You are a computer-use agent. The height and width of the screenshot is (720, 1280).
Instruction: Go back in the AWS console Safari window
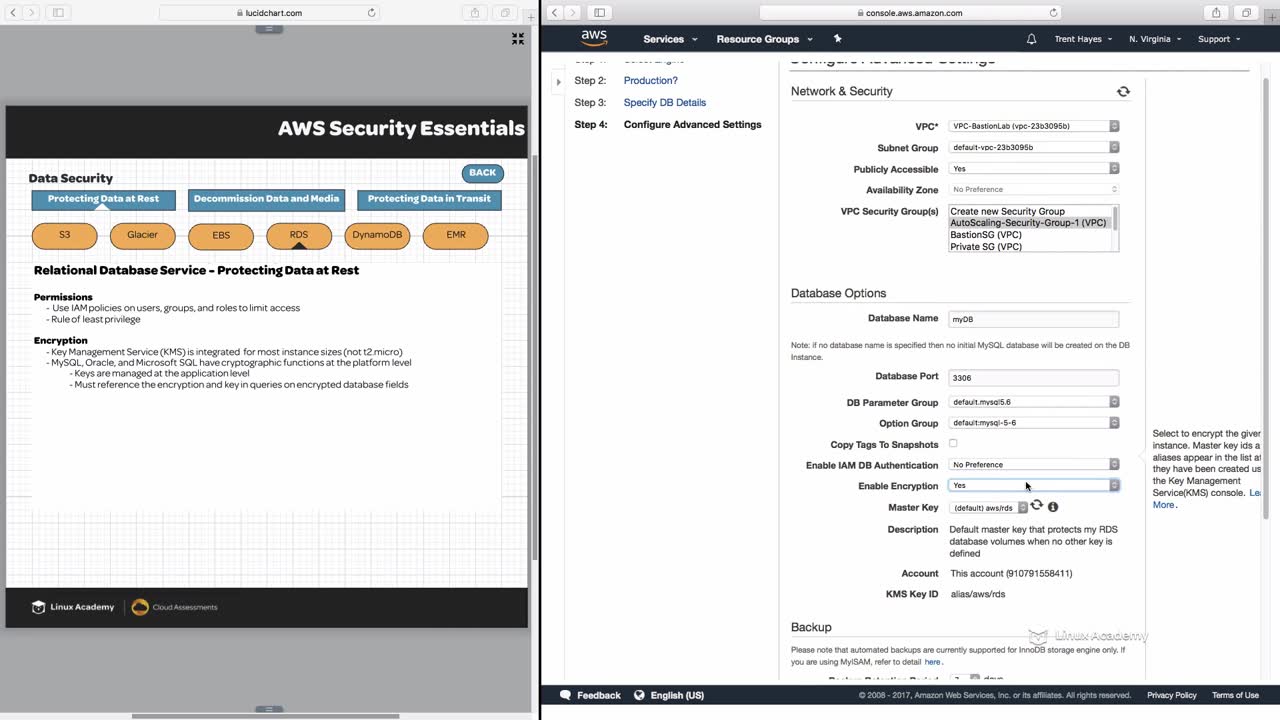[556, 13]
